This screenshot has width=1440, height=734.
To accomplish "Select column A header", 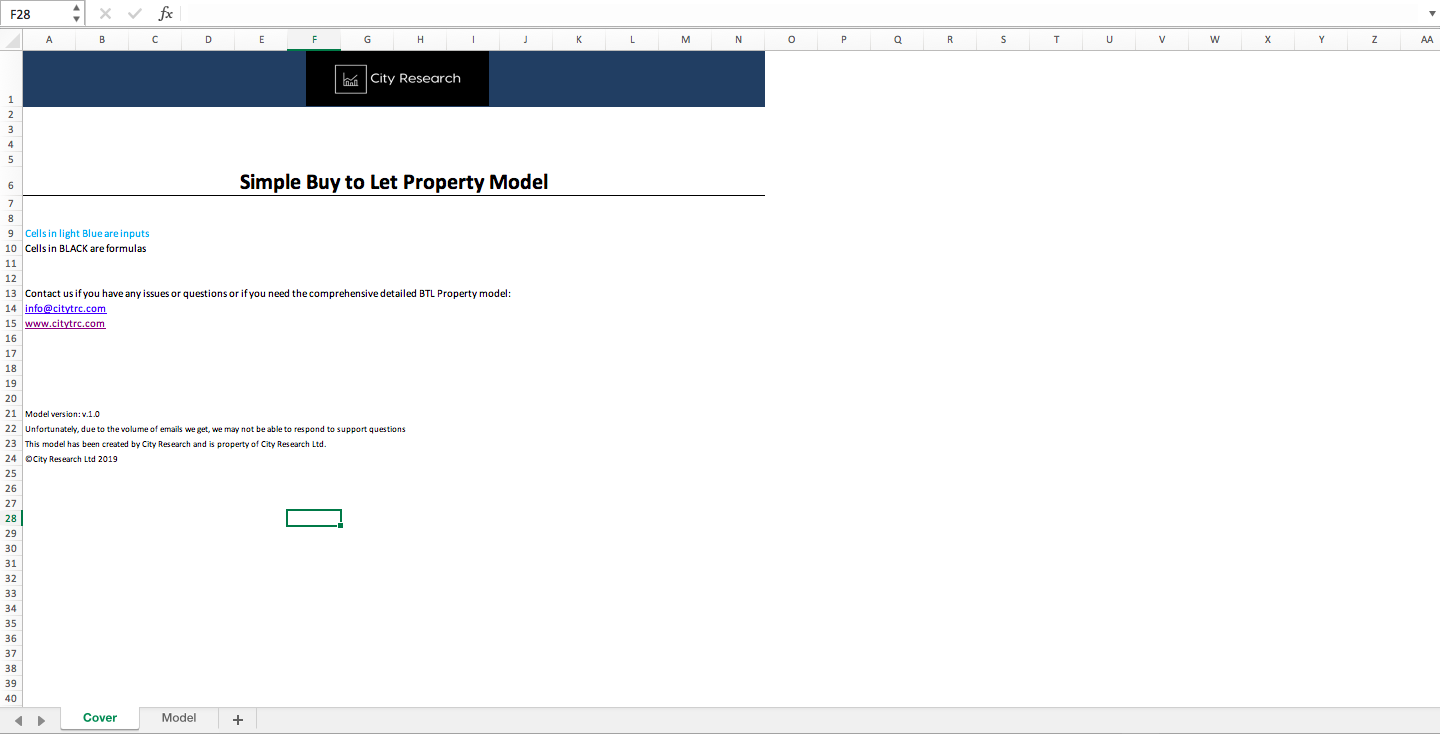I will point(49,40).
